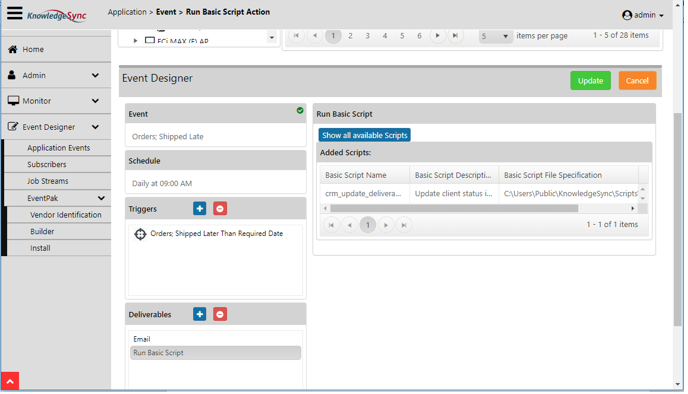This screenshot has height=394, width=688.
Task: Remove trigger with red minus icon
Action: 220,208
